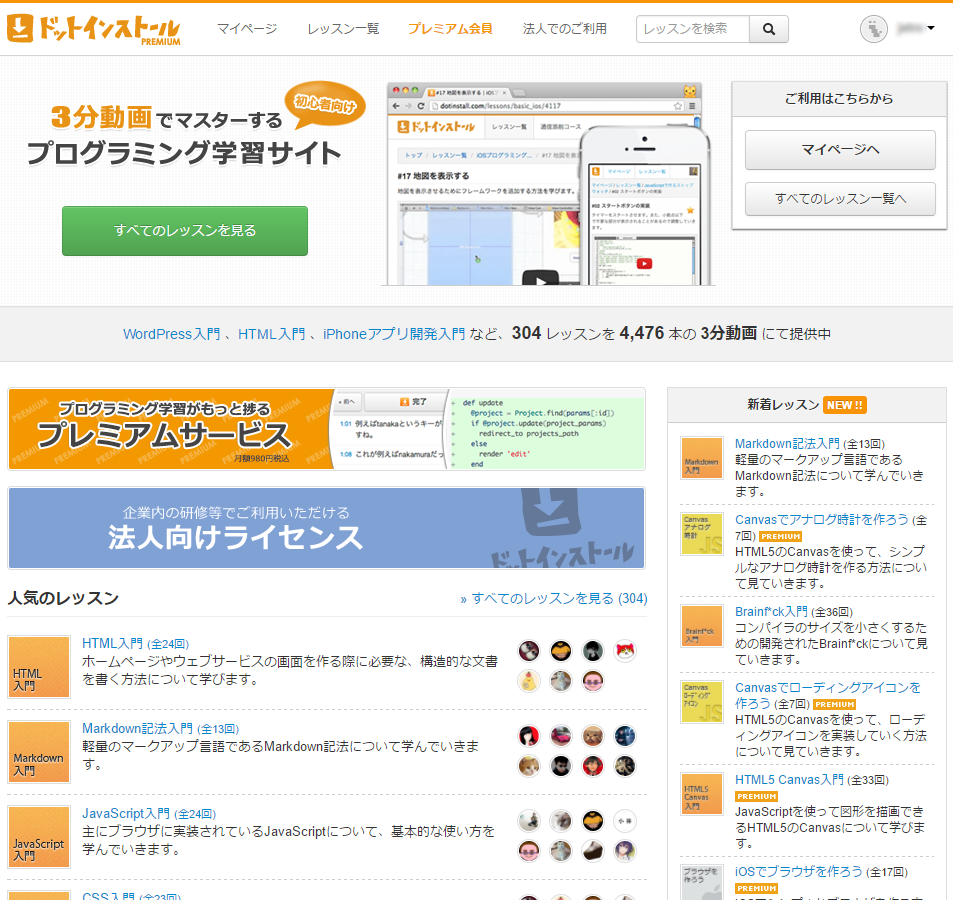Click Markdown入門 thumbnail in 新着レッスン sidebar
The image size is (953, 900).
click(702, 458)
